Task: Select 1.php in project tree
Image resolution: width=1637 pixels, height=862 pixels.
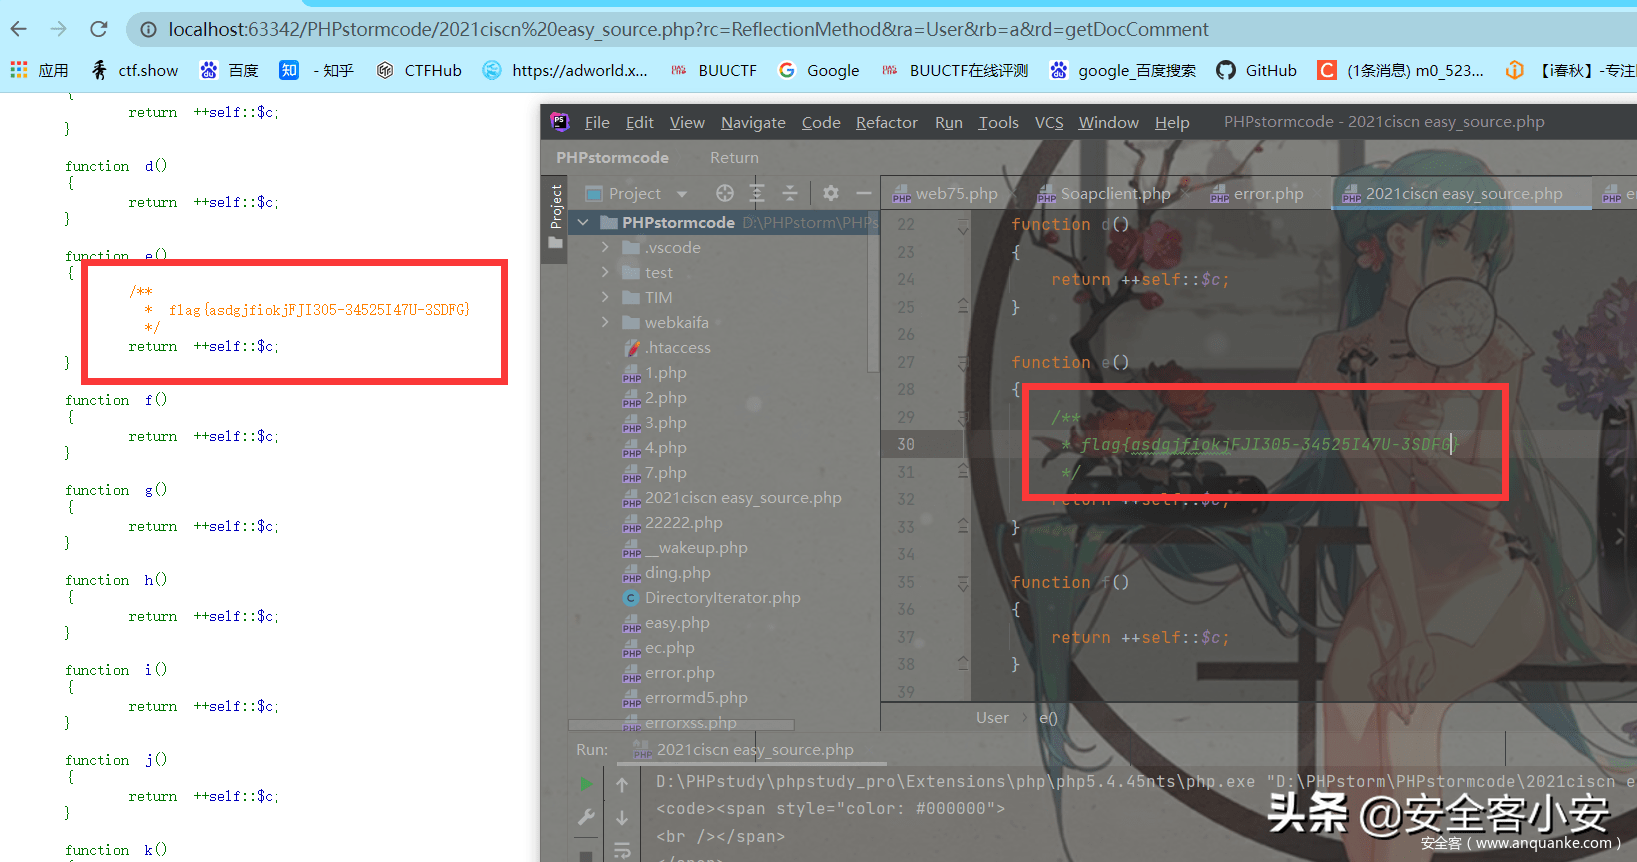Action: 655,372
